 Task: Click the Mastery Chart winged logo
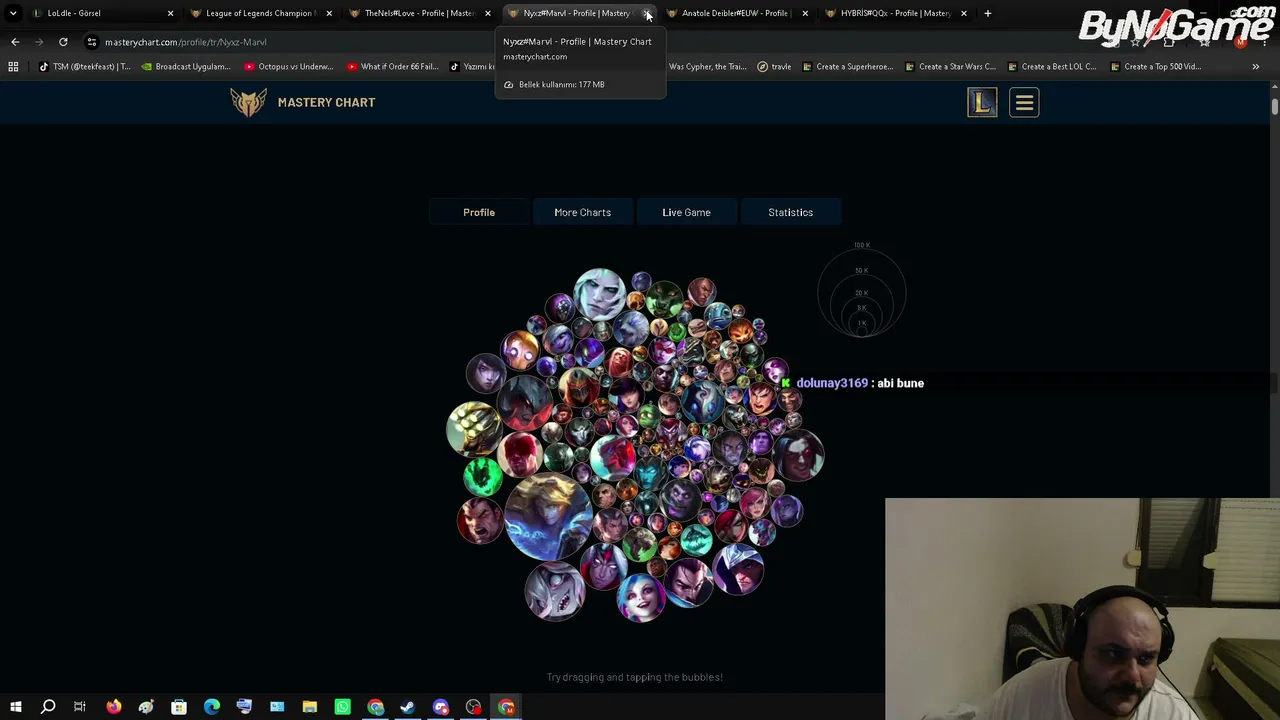click(249, 102)
